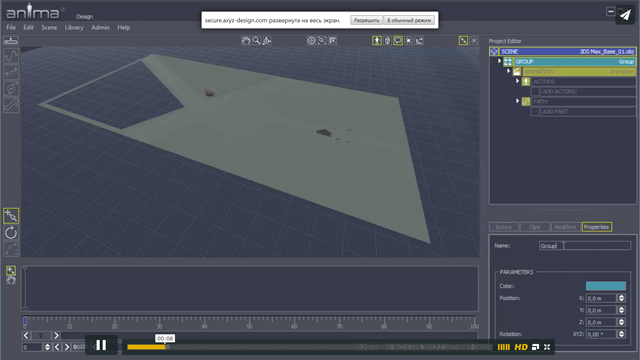Click the volume bars in video player
Image resolution: width=640 pixels, height=360 pixels.
504,347
